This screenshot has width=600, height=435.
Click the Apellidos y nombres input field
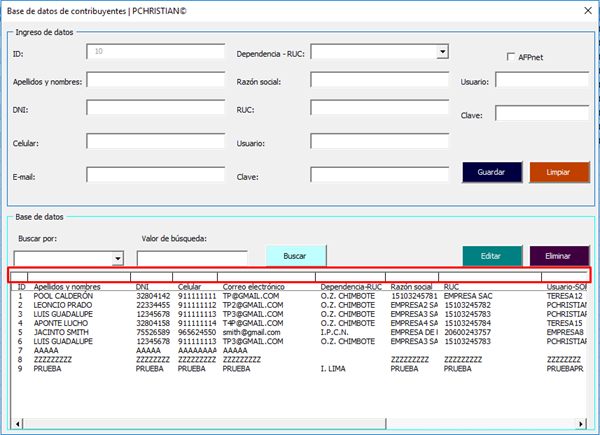click(155, 81)
